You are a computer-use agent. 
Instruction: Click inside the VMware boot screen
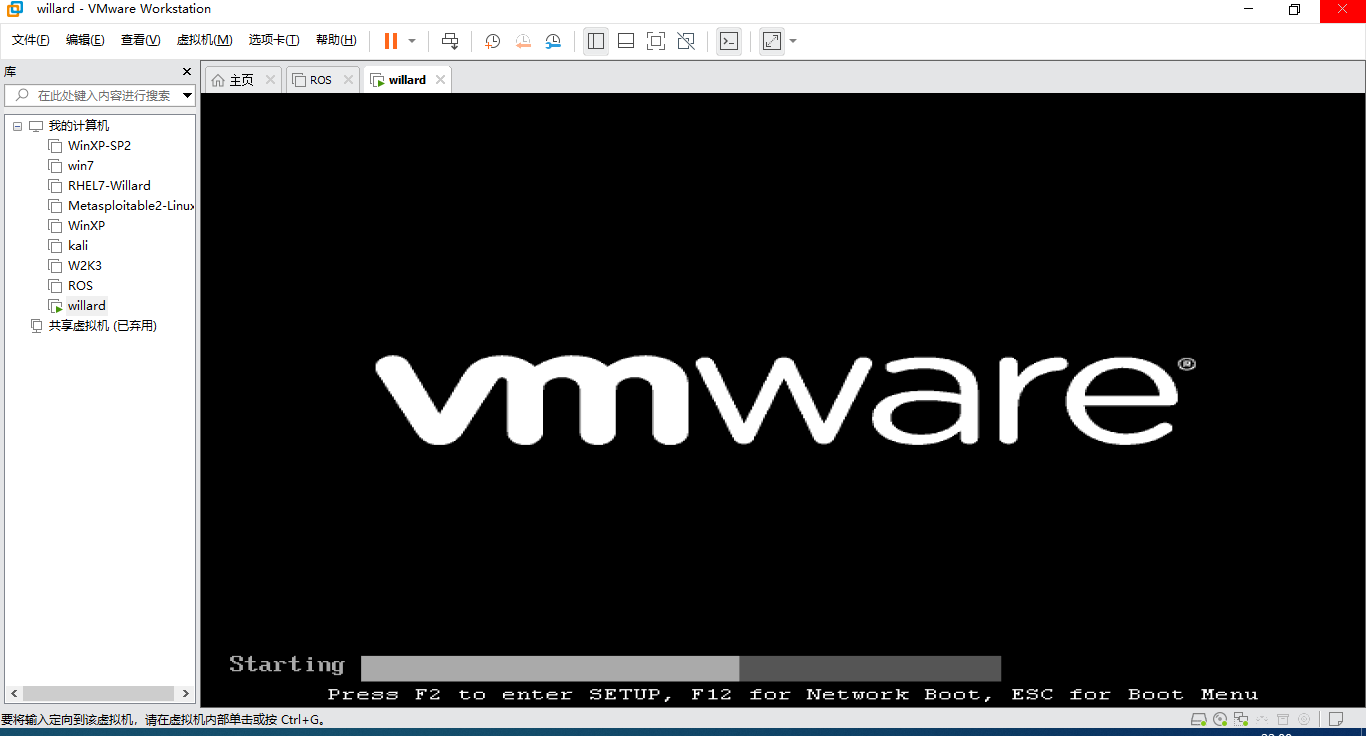(783, 400)
